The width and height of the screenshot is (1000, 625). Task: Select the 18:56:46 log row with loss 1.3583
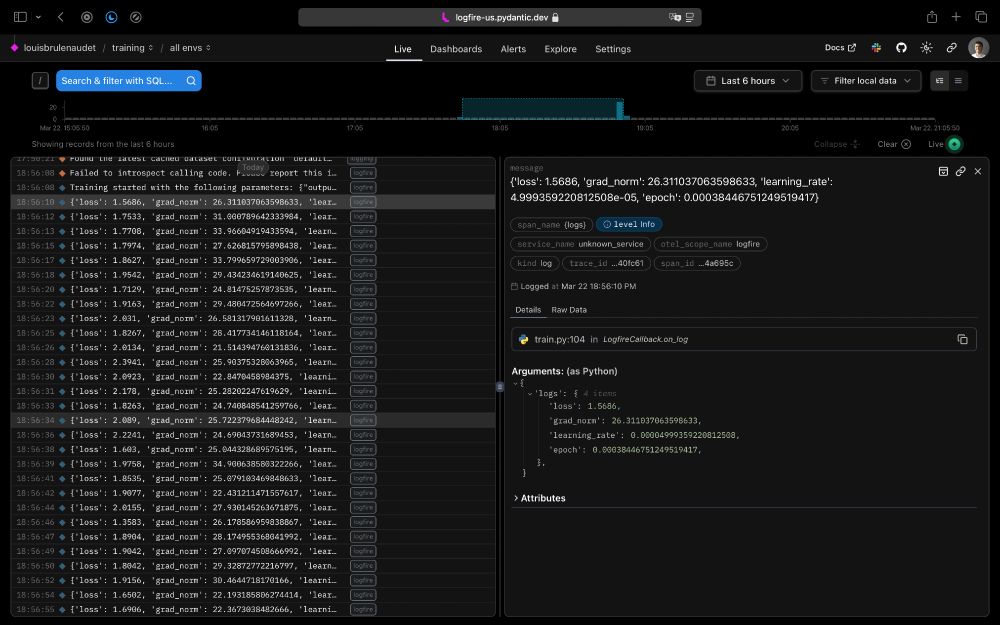[x=253, y=522]
